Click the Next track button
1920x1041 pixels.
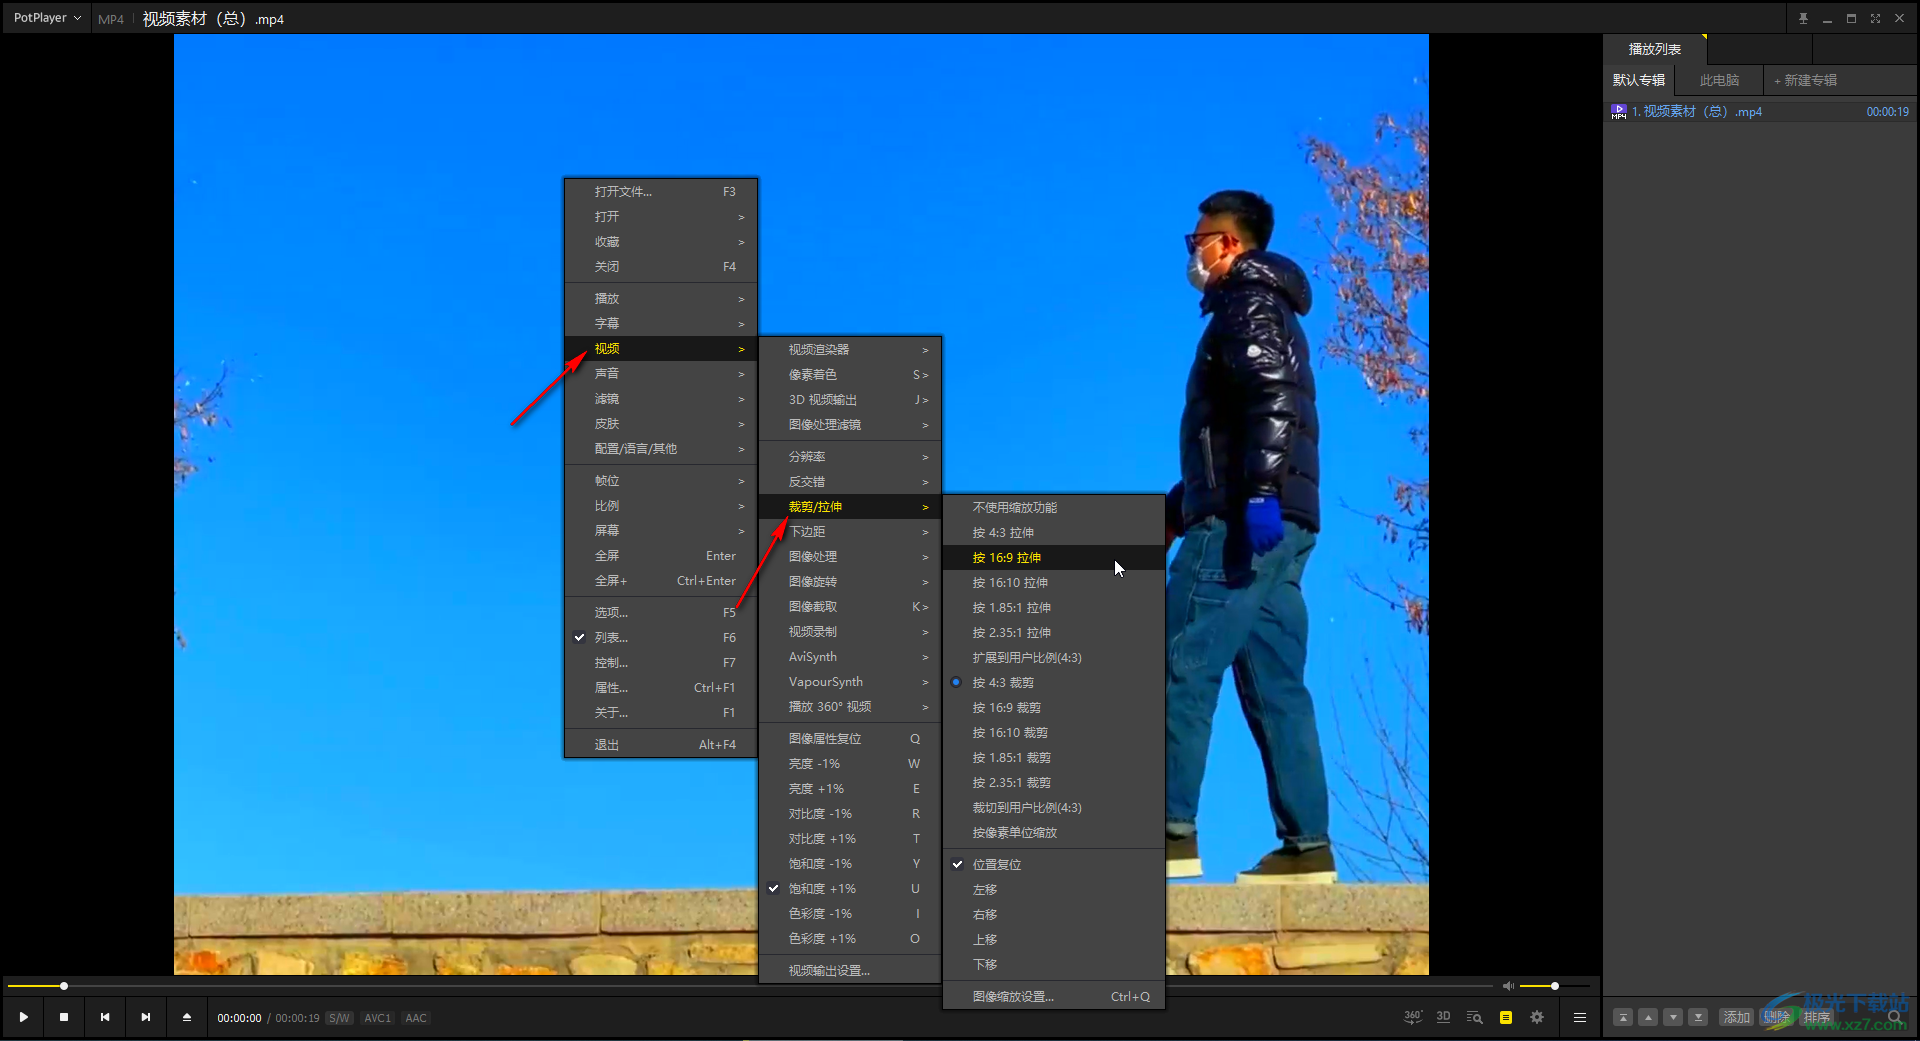point(146,1017)
